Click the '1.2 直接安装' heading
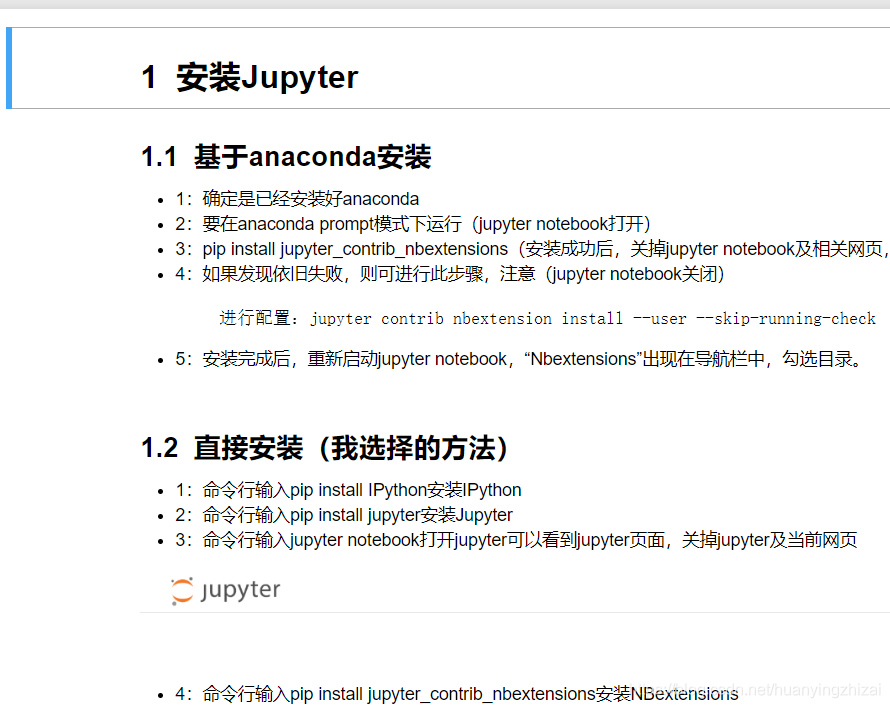Screen dimensions: 890x708 [x=325, y=448]
